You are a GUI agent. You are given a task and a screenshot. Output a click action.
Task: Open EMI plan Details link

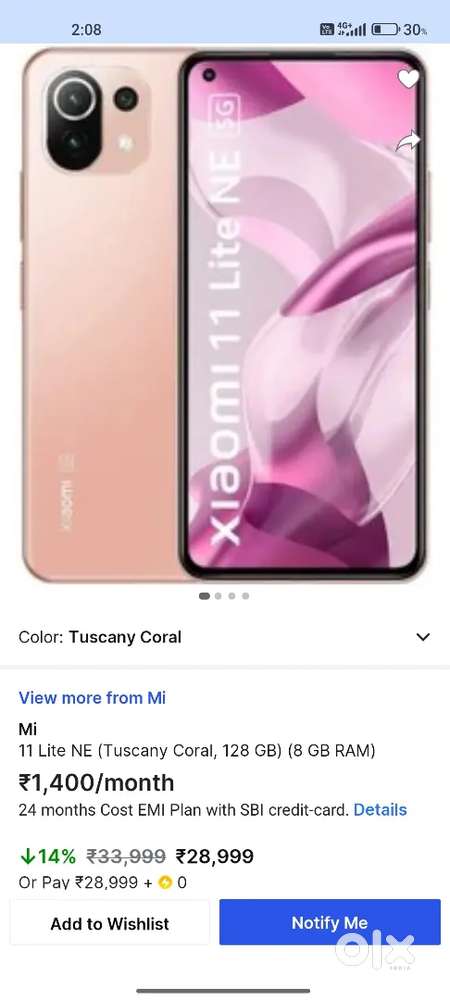380,809
